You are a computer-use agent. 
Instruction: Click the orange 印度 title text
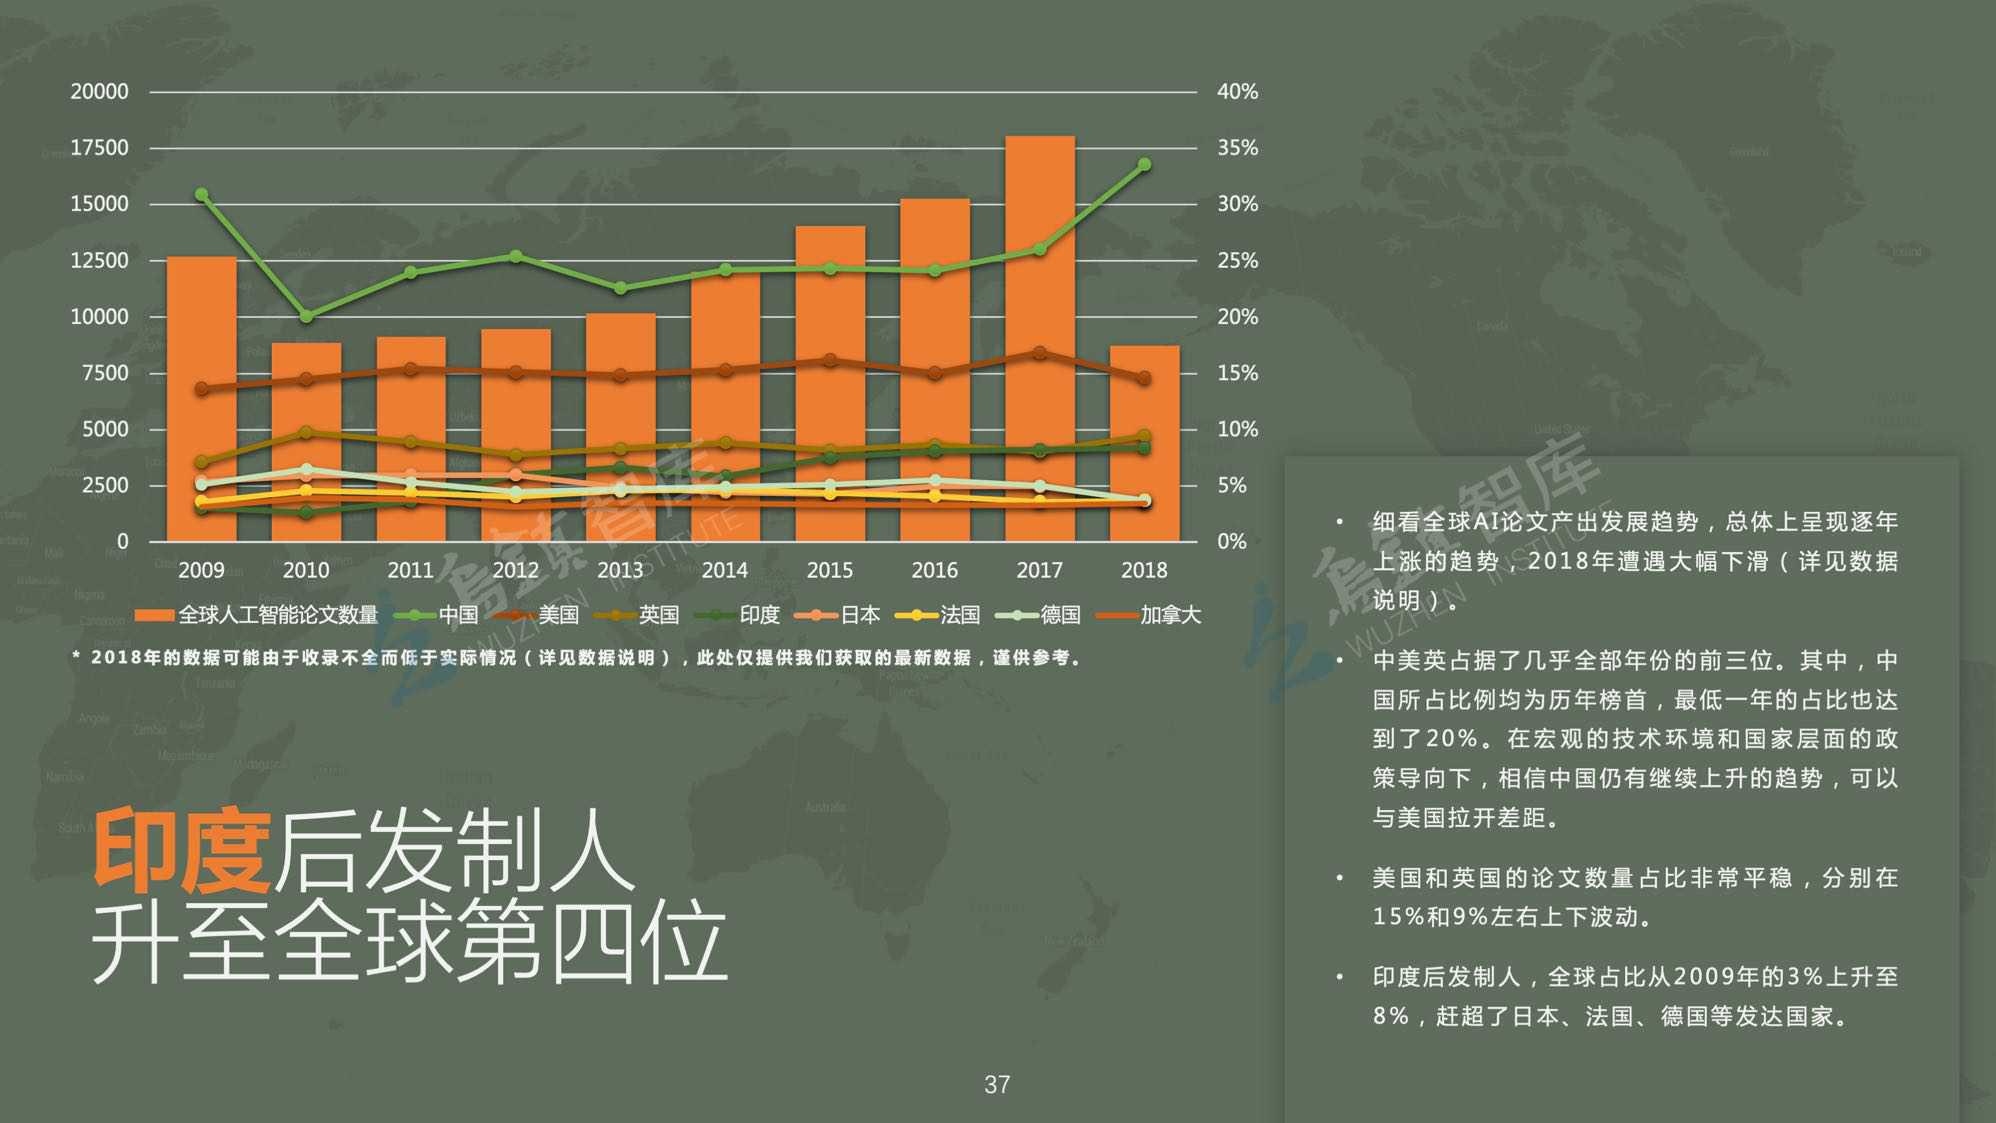(x=181, y=850)
